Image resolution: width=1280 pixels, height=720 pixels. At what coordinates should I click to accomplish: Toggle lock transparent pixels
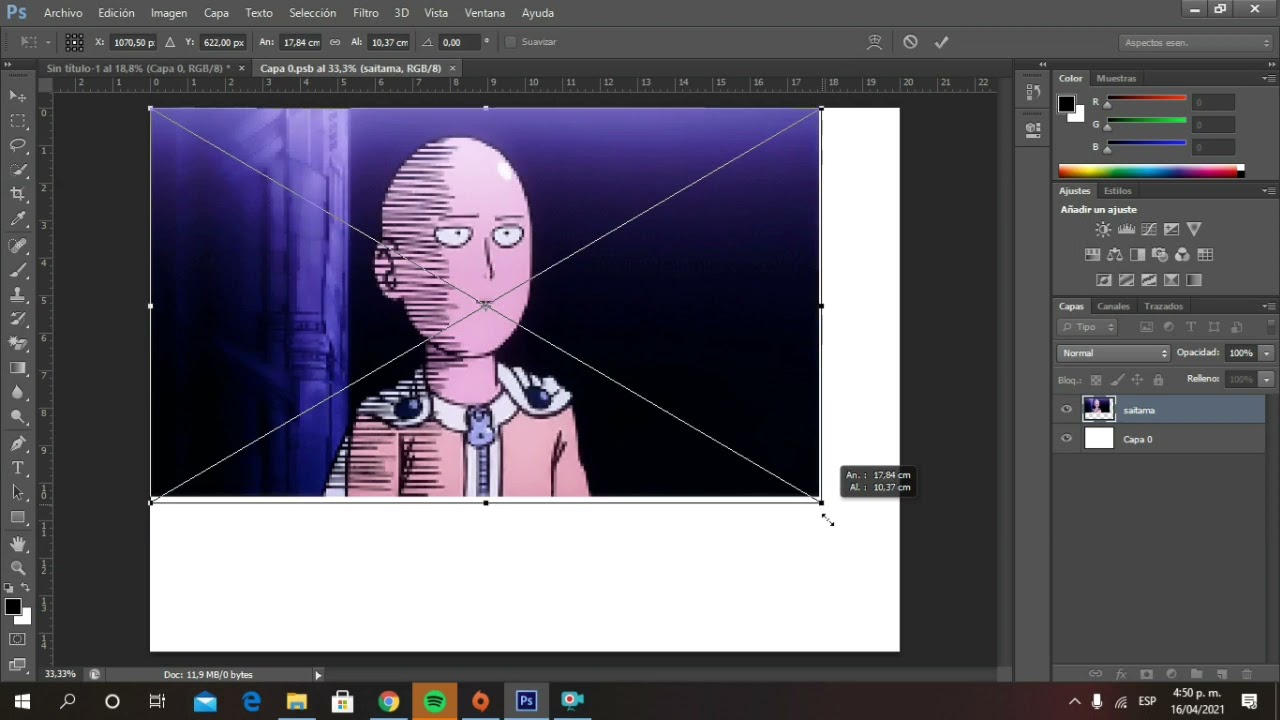1096,380
